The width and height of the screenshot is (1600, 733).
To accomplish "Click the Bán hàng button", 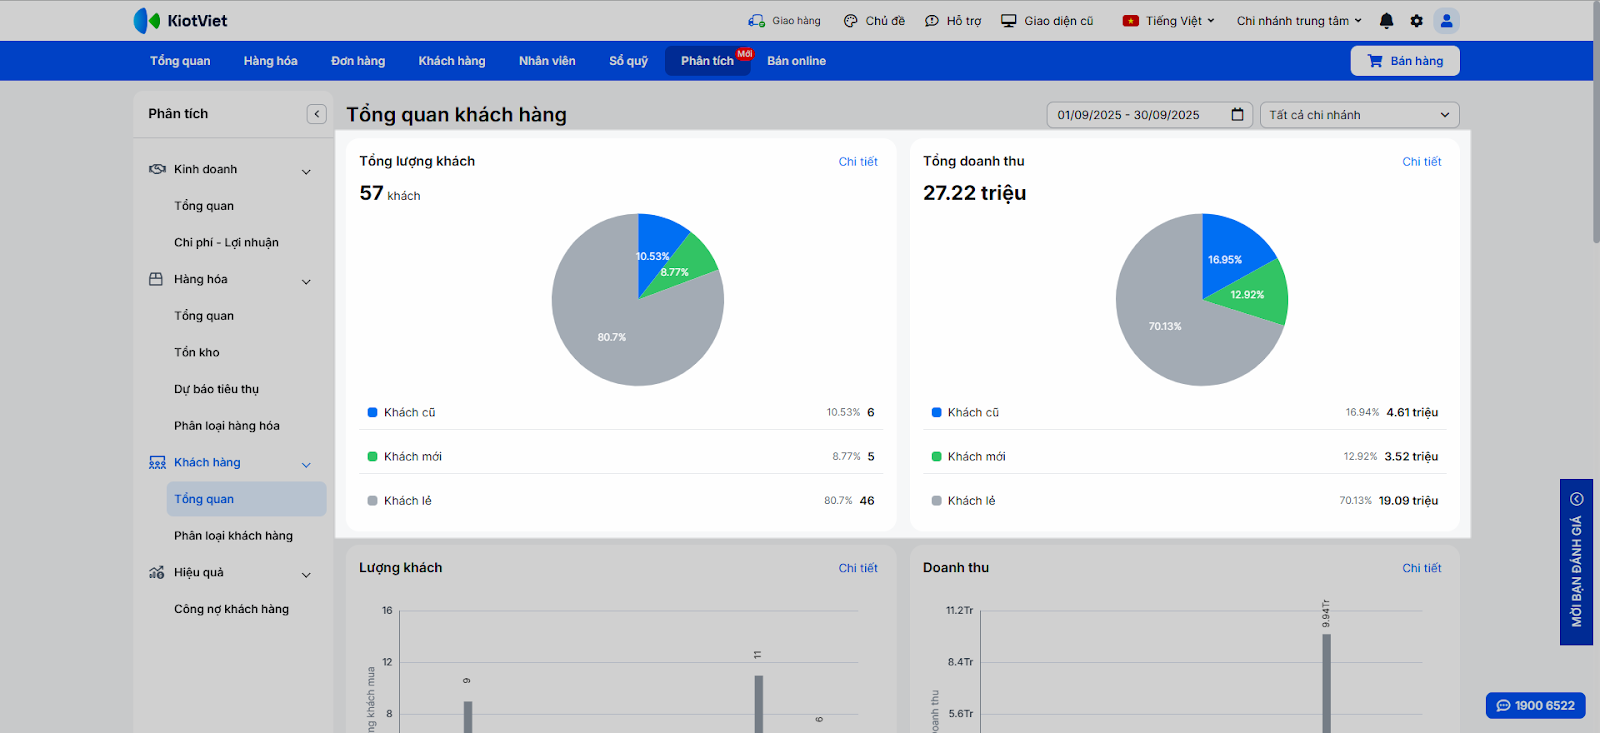I will pyautogui.click(x=1405, y=61).
